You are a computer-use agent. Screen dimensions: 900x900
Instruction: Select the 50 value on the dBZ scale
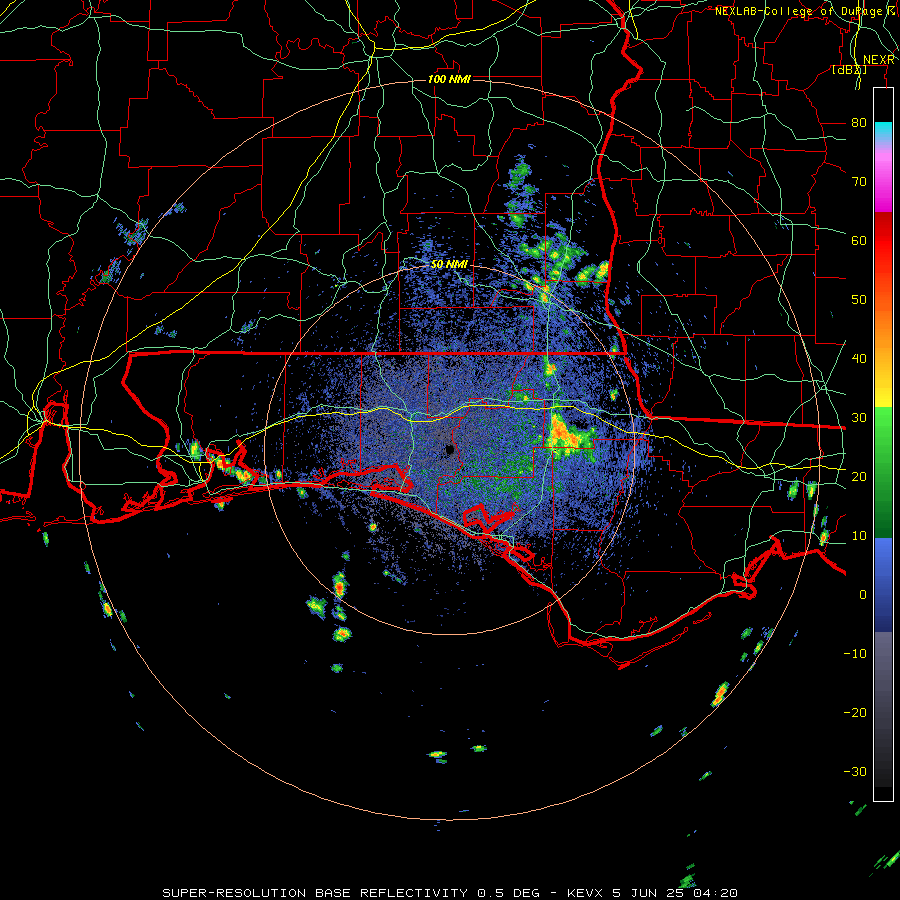pyautogui.click(x=859, y=300)
